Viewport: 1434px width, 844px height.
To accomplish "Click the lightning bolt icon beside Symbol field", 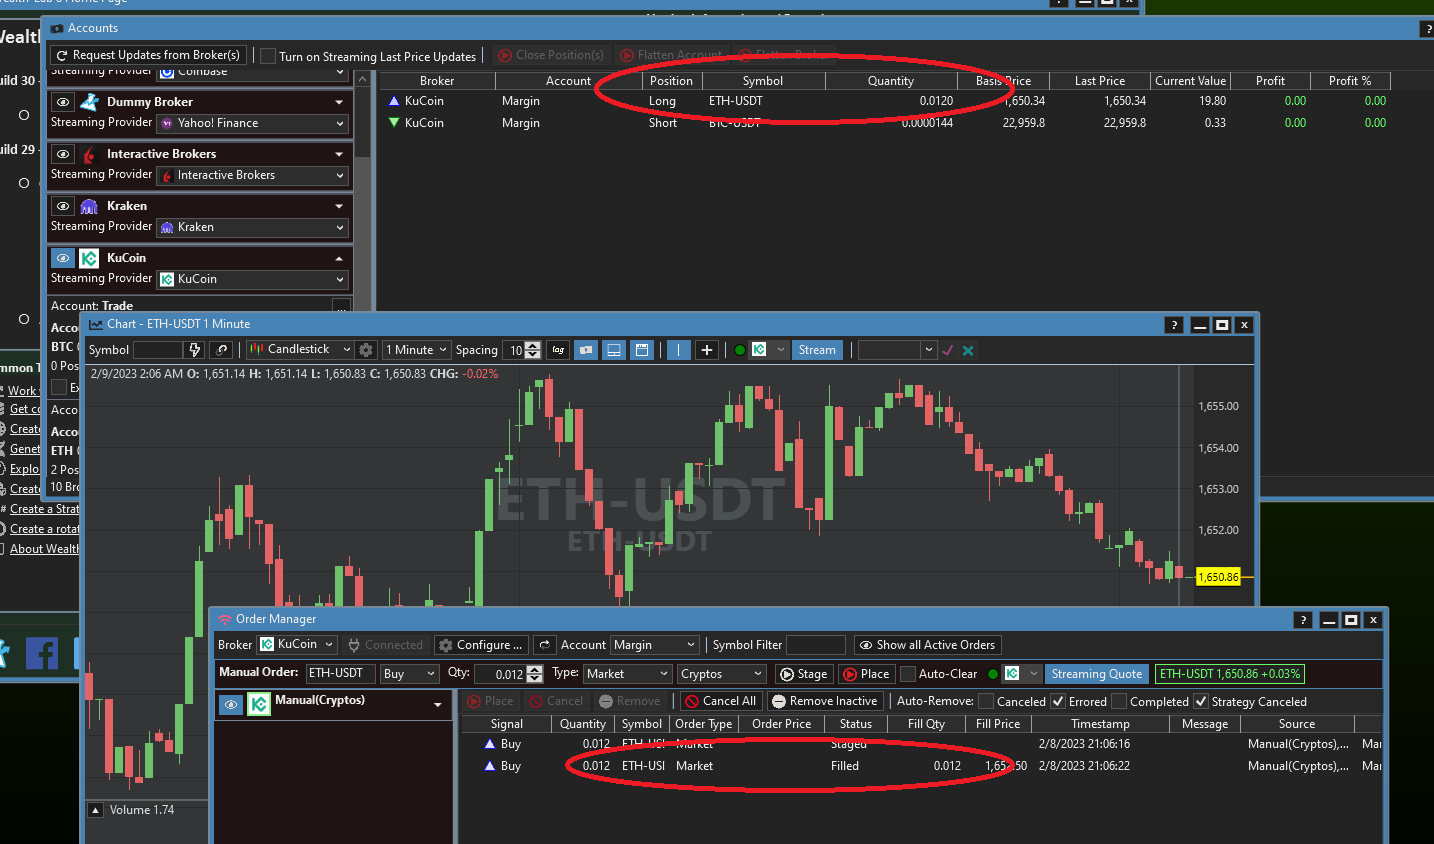I will [x=195, y=350].
